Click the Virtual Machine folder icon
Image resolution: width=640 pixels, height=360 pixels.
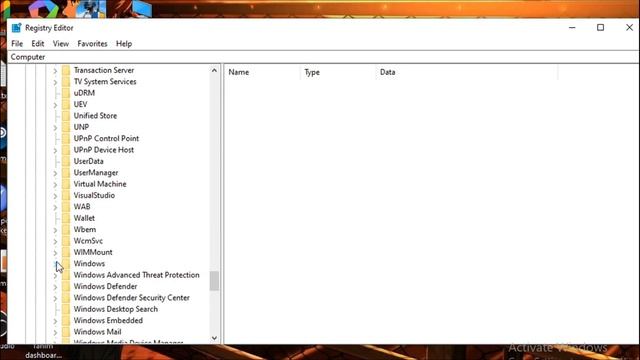click(66, 184)
